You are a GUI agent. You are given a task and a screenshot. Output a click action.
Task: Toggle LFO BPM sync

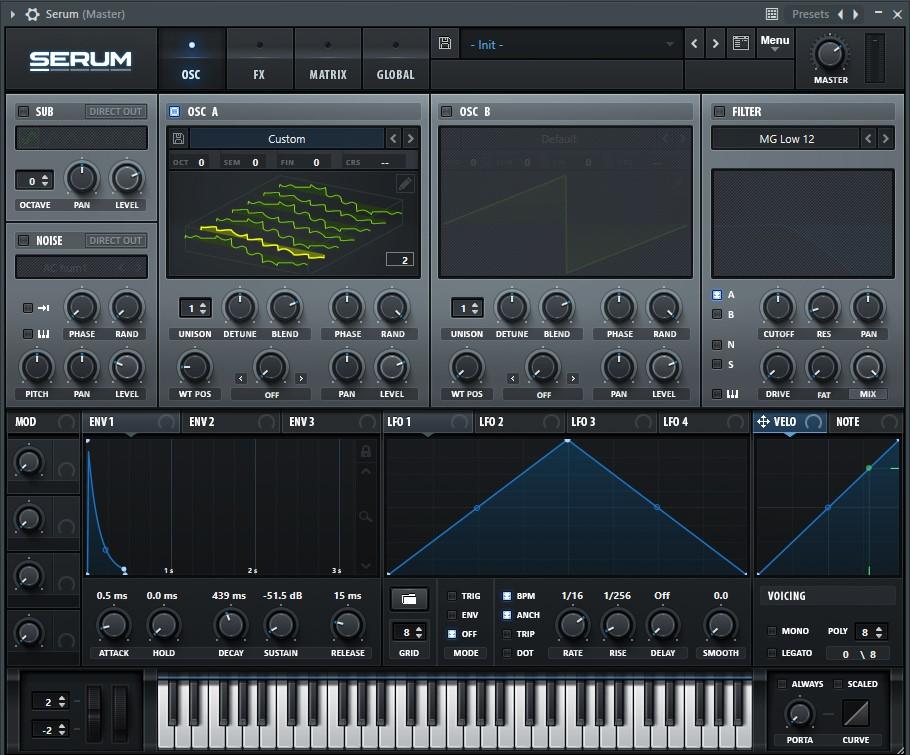507,595
